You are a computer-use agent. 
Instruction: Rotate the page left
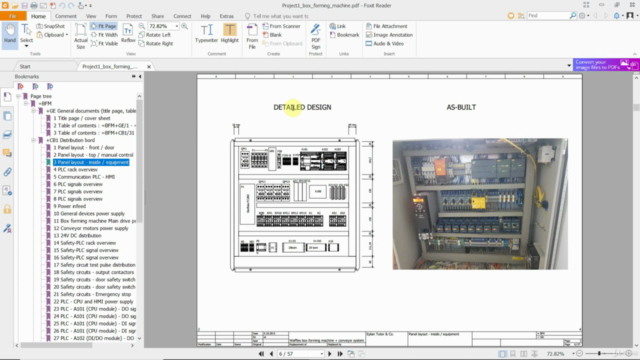coord(155,35)
